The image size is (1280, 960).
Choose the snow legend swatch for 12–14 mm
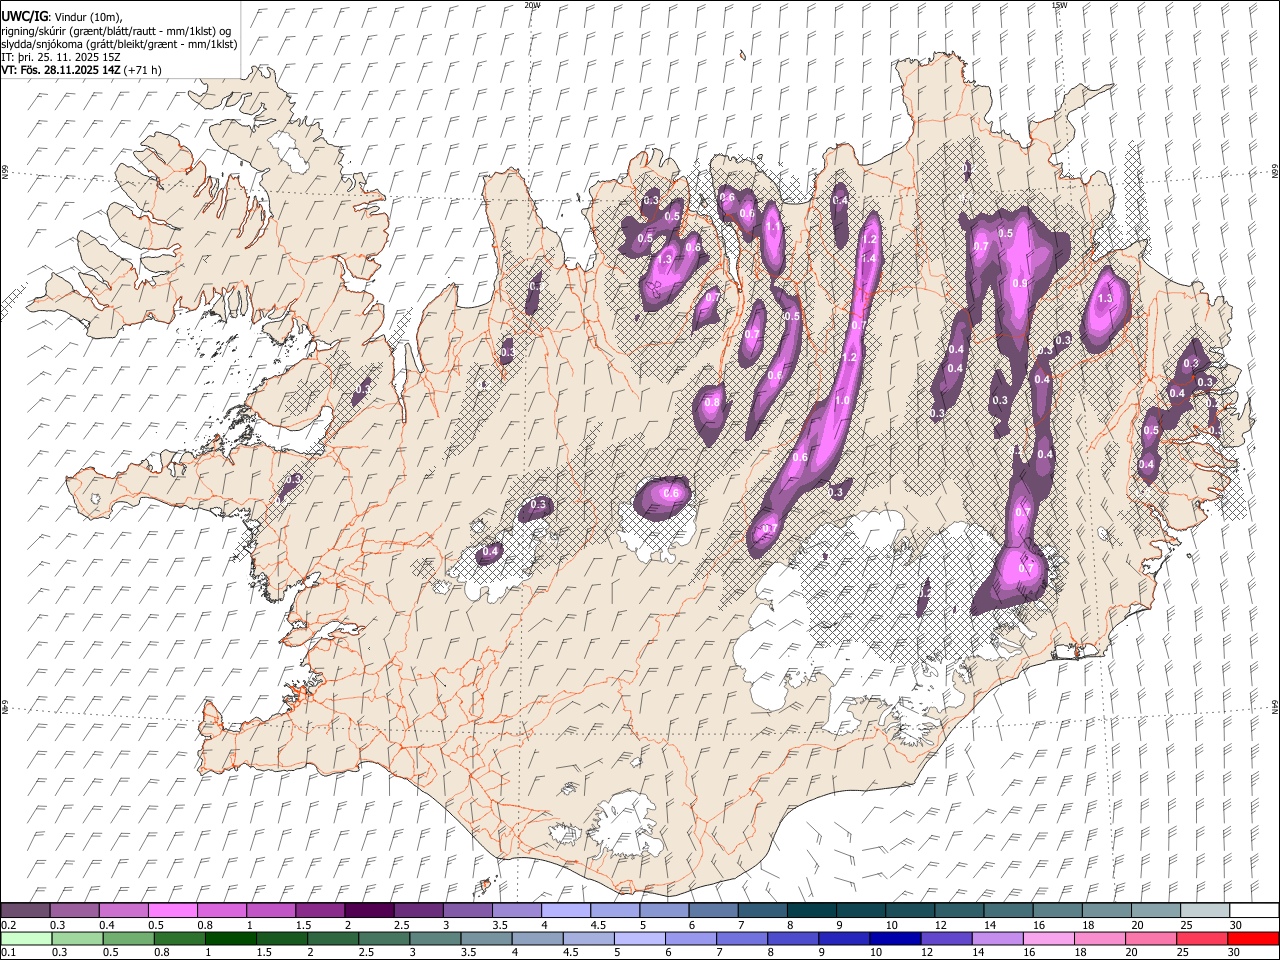click(x=959, y=910)
